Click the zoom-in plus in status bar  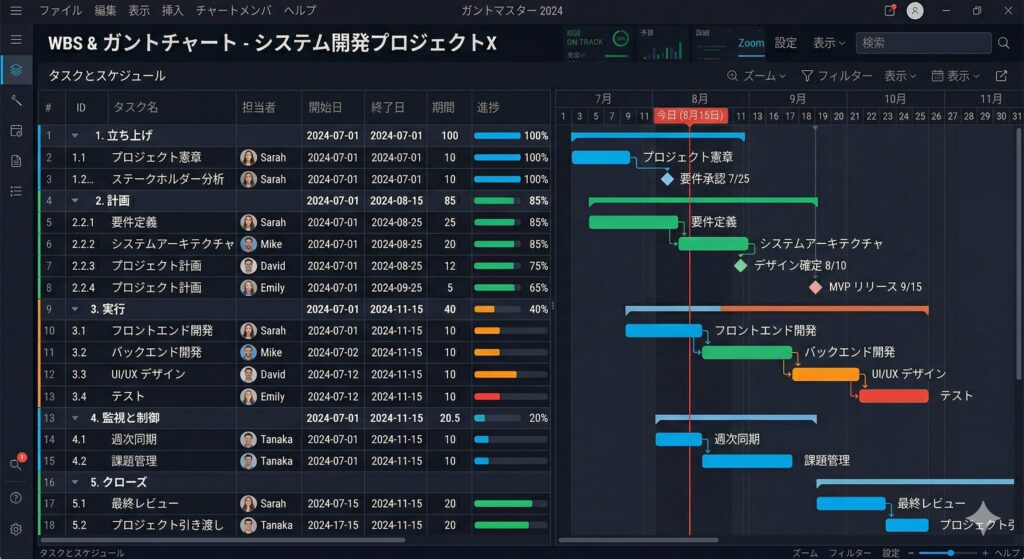[x=985, y=553]
